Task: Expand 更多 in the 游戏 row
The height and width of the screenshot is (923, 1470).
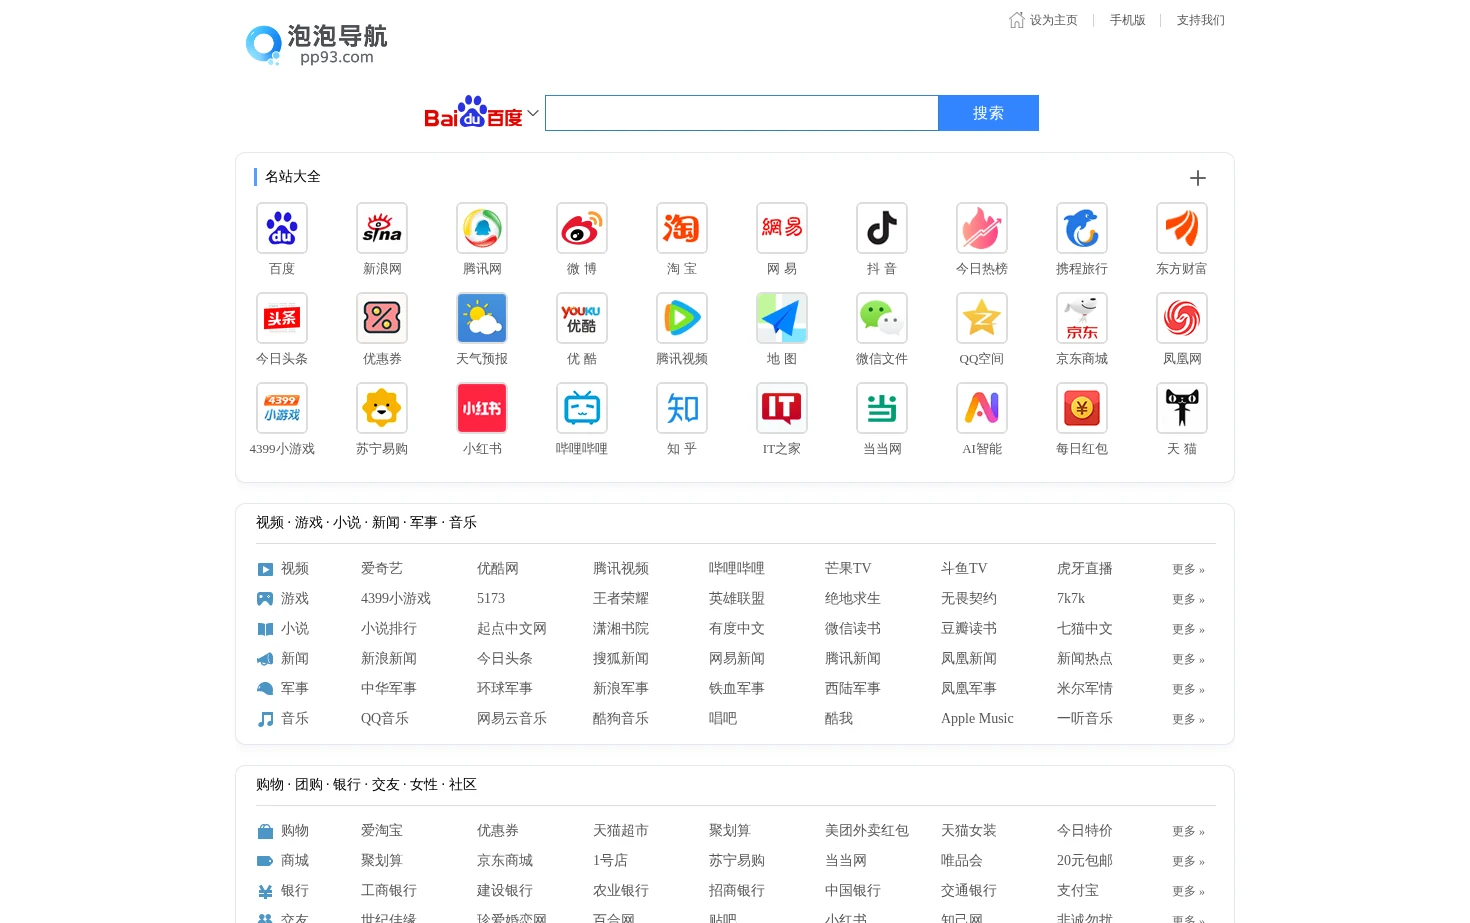Action: point(1188,599)
